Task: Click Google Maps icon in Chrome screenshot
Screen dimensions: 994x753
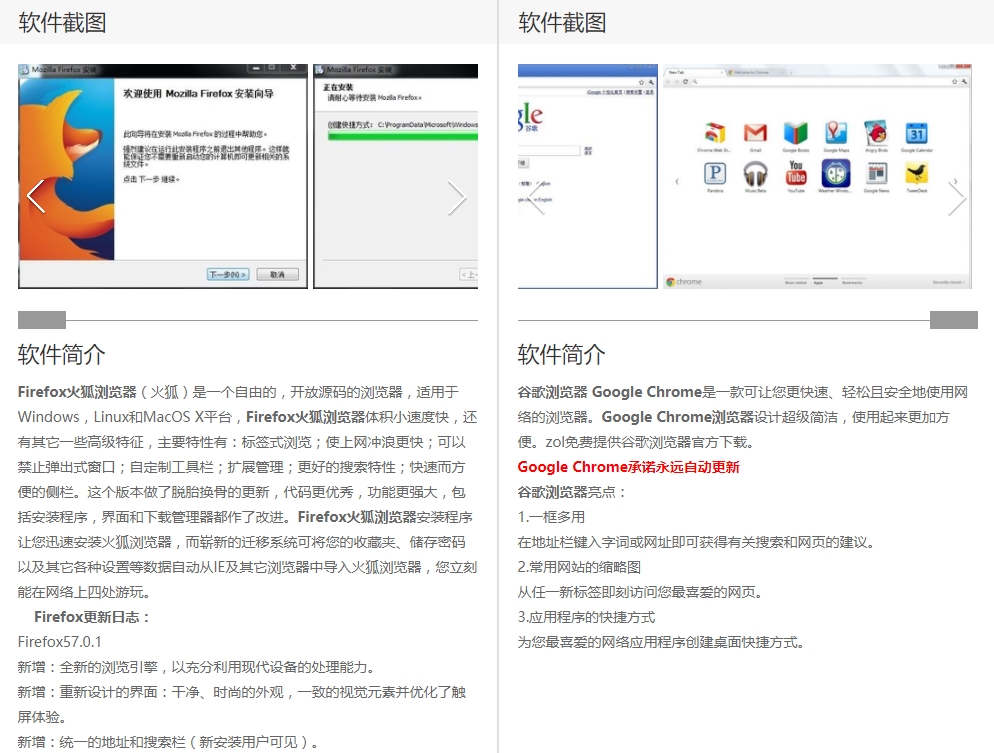Action: [x=836, y=133]
